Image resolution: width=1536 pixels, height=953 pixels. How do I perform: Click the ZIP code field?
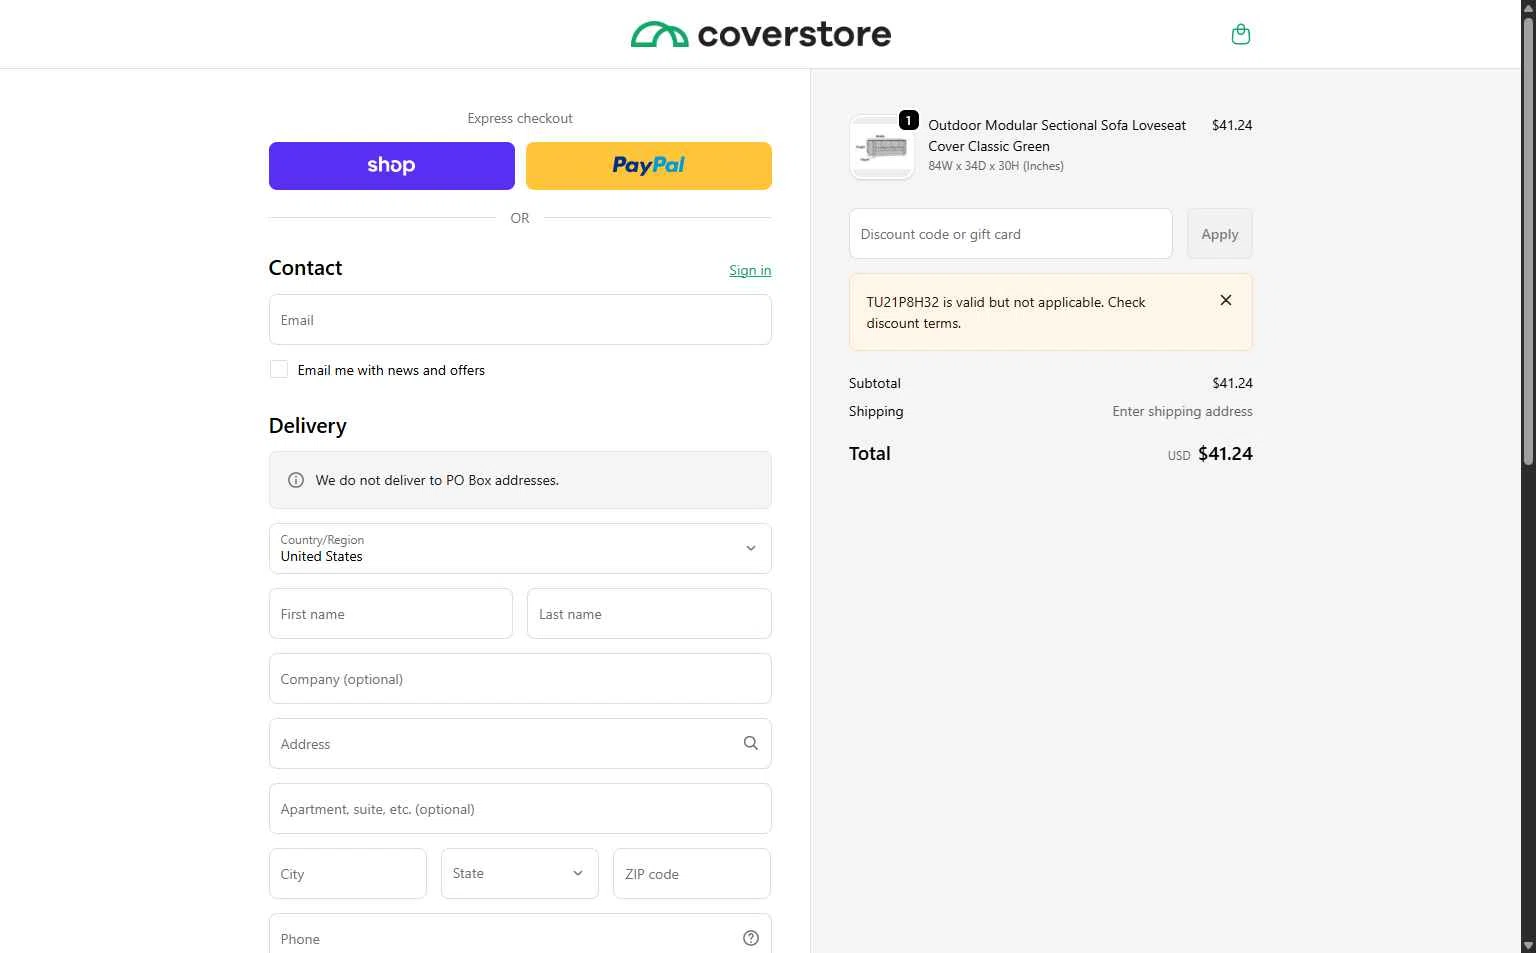tap(692, 873)
